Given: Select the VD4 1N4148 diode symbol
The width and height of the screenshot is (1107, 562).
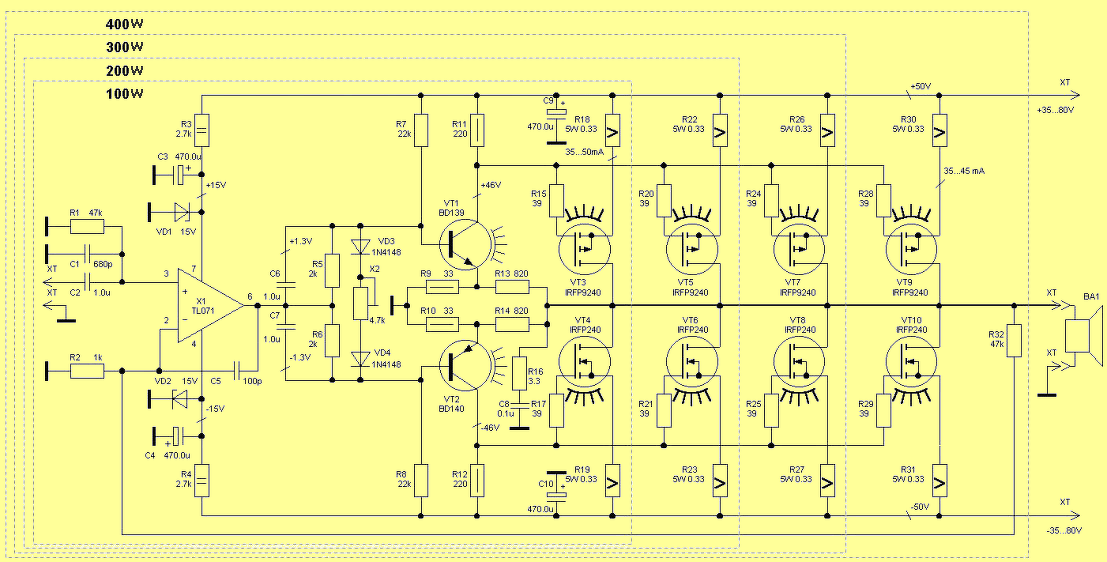Looking at the screenshot, I should 361,358.
